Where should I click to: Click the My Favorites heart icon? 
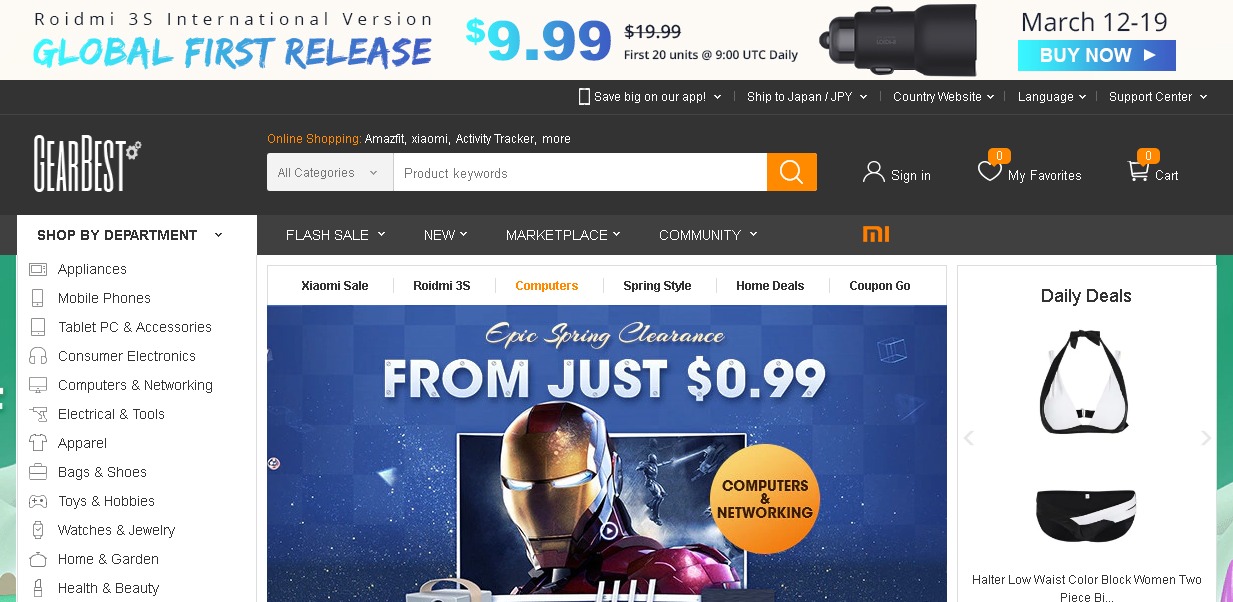(989, 172)
